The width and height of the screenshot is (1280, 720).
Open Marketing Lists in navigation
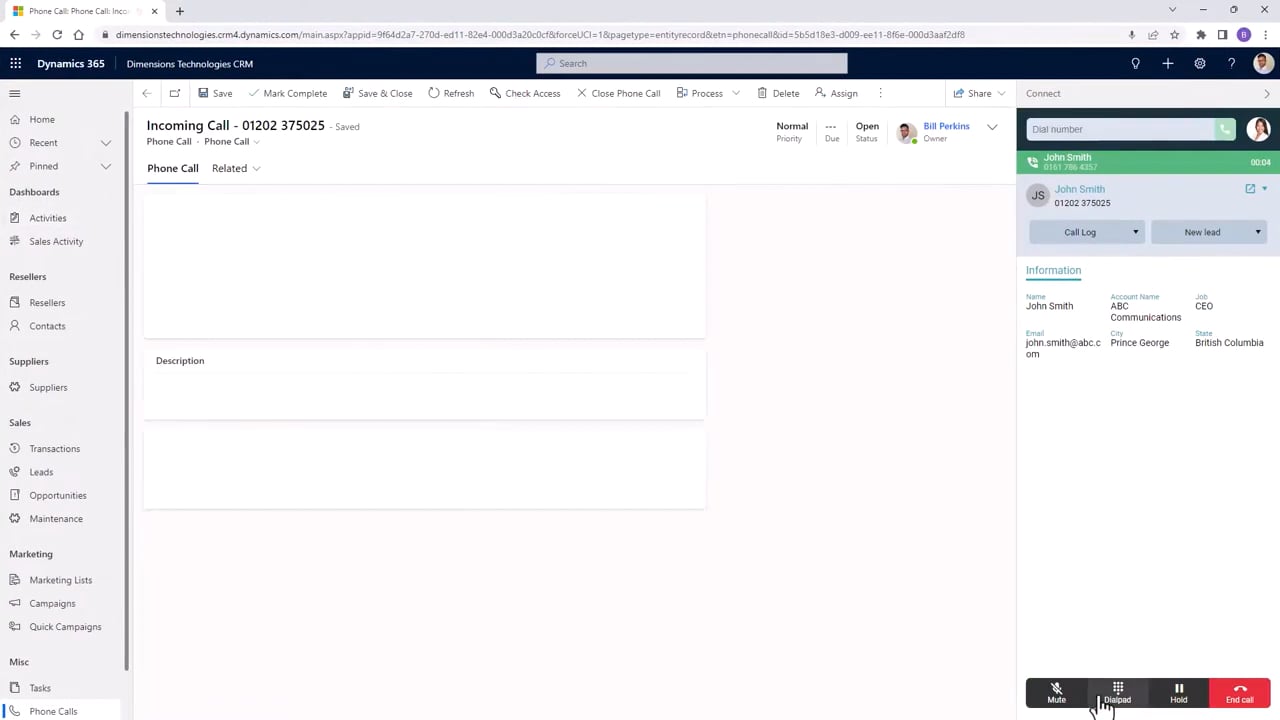tap(60, 580)
